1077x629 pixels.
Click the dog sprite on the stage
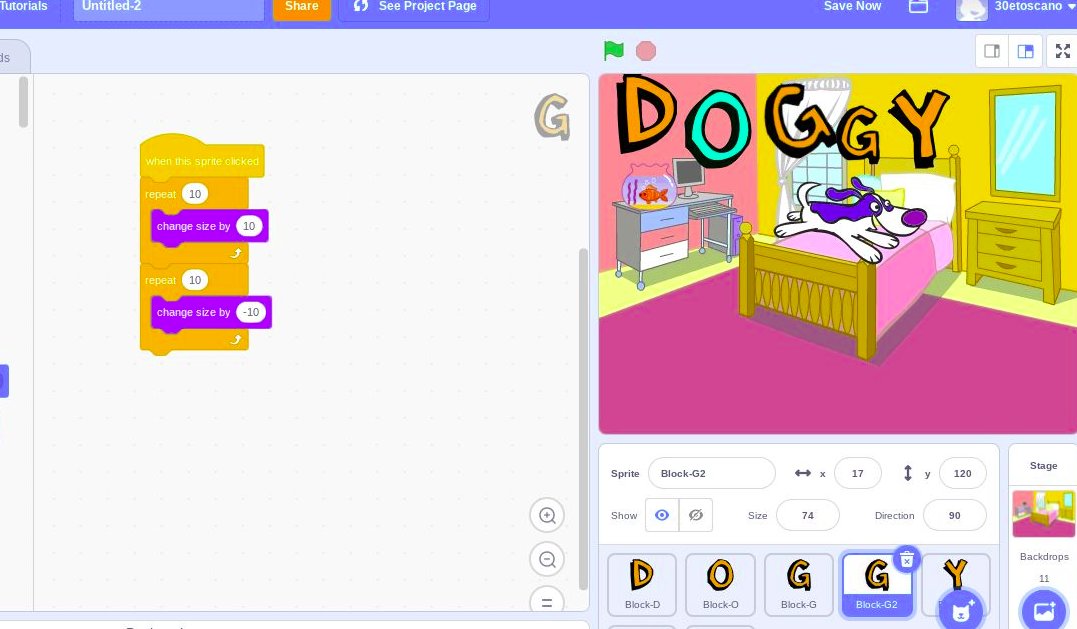coord(850,218)
